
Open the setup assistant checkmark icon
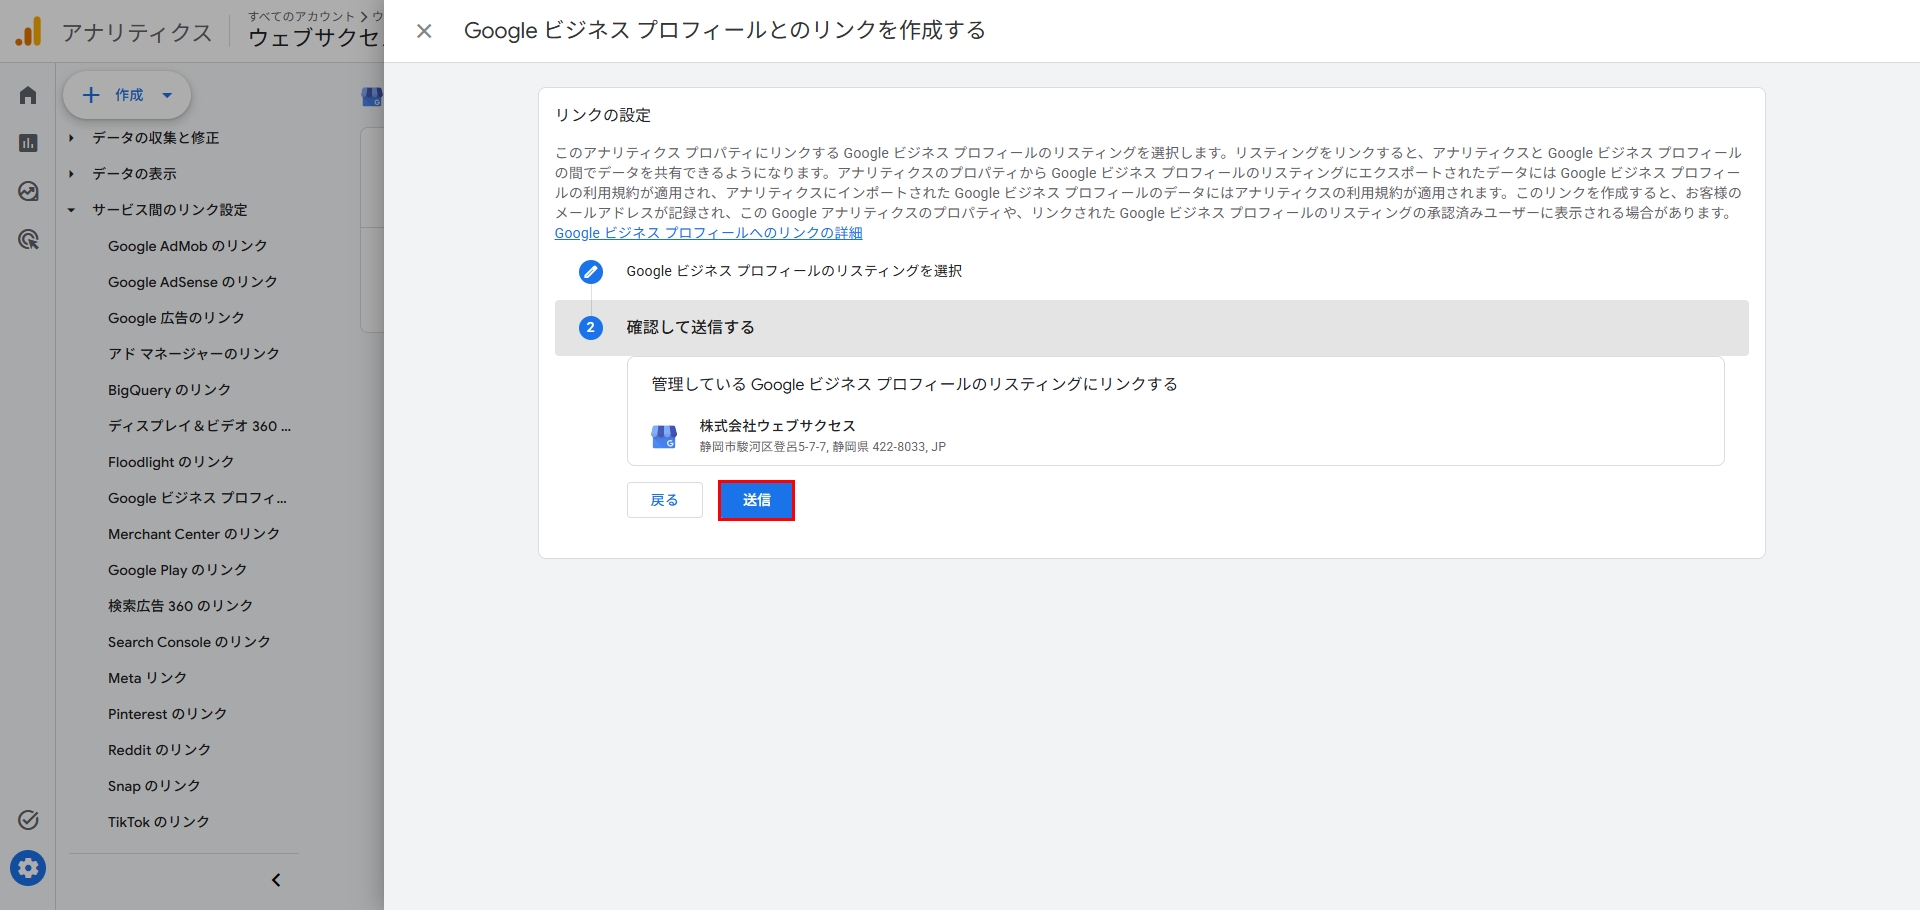[28, 820]
